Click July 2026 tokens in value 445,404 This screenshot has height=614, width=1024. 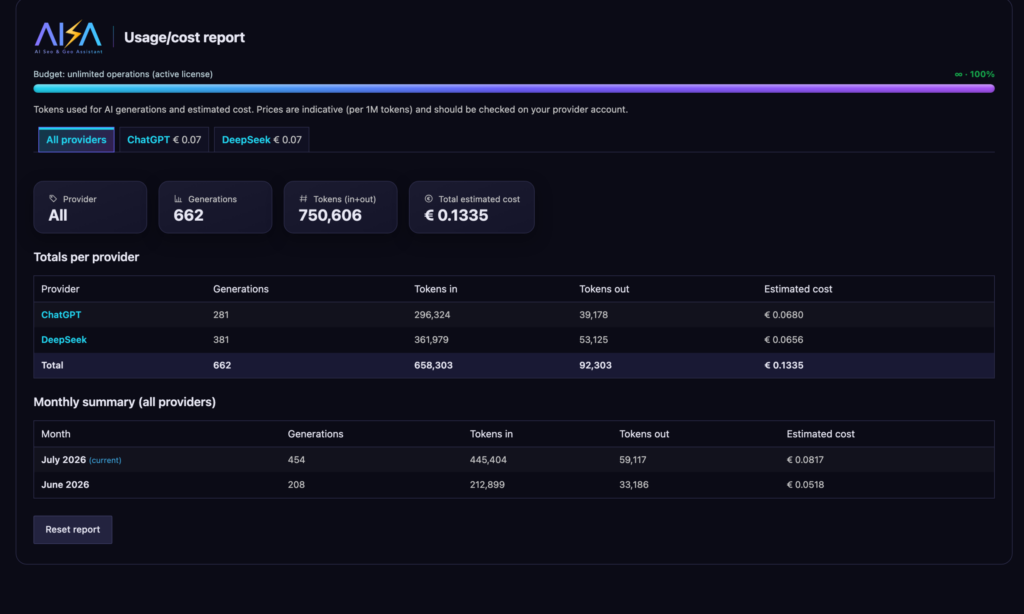(488, 460)
